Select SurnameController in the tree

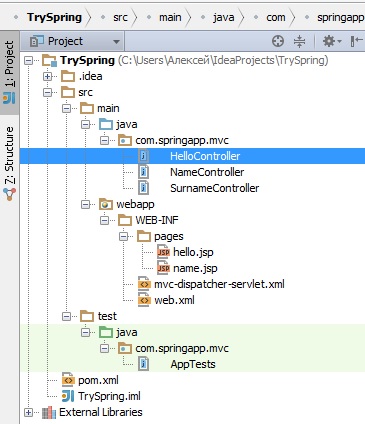[x=215, y=188]
